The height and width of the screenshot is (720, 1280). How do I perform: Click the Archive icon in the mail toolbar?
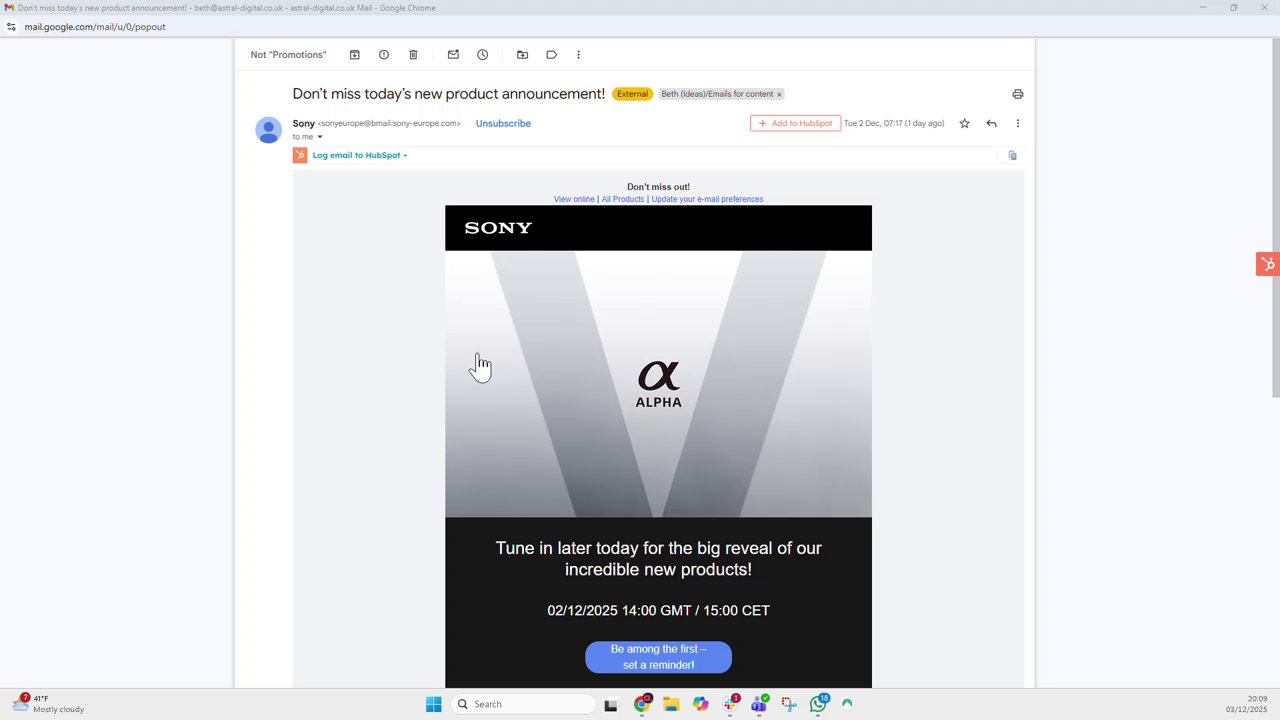pos(354,55)
